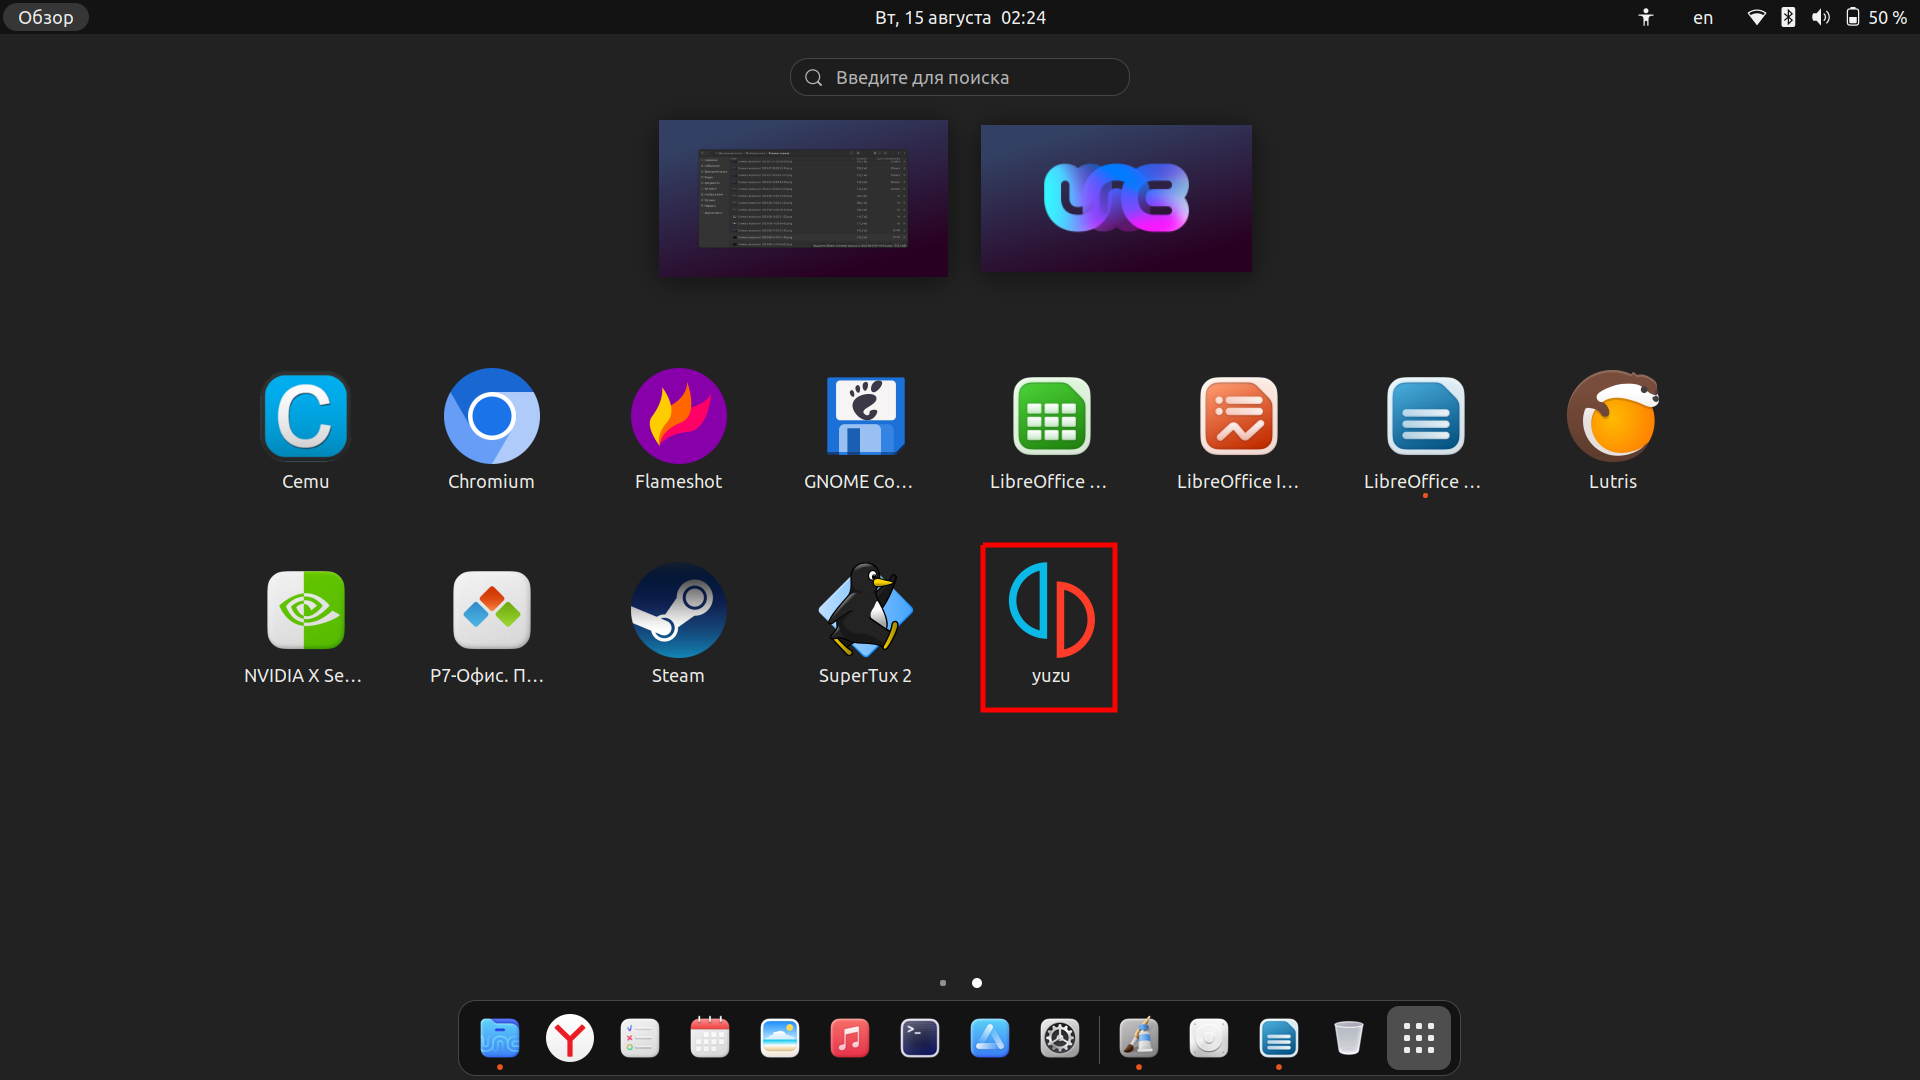Open the date and time calendar menu
1920x1080 pixels.
pos(960,17)
